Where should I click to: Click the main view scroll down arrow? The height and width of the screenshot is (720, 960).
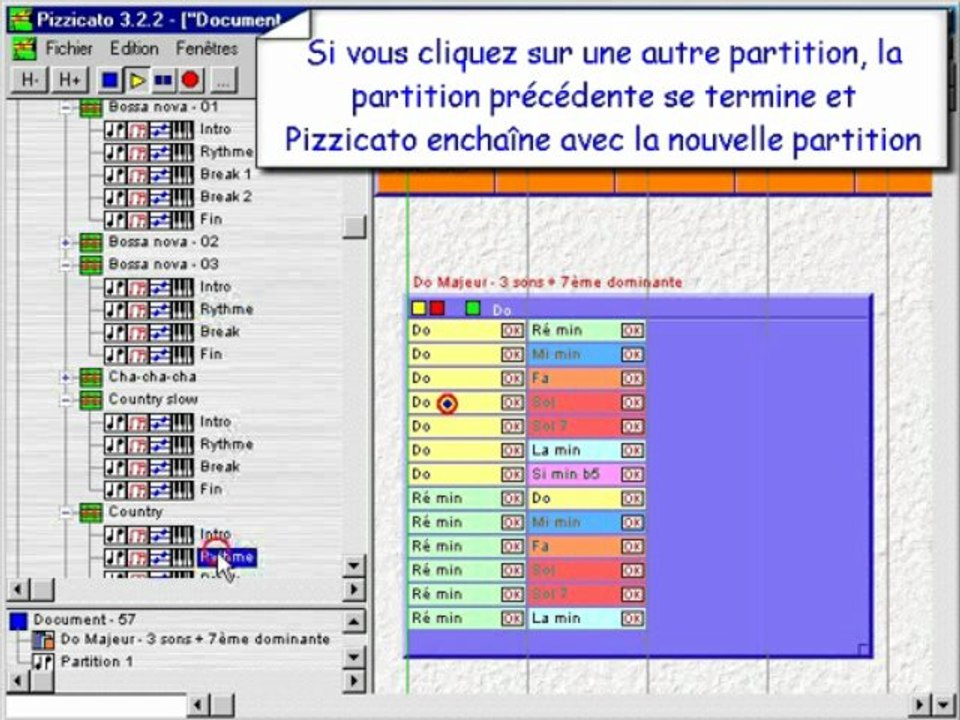click(943, 705)
